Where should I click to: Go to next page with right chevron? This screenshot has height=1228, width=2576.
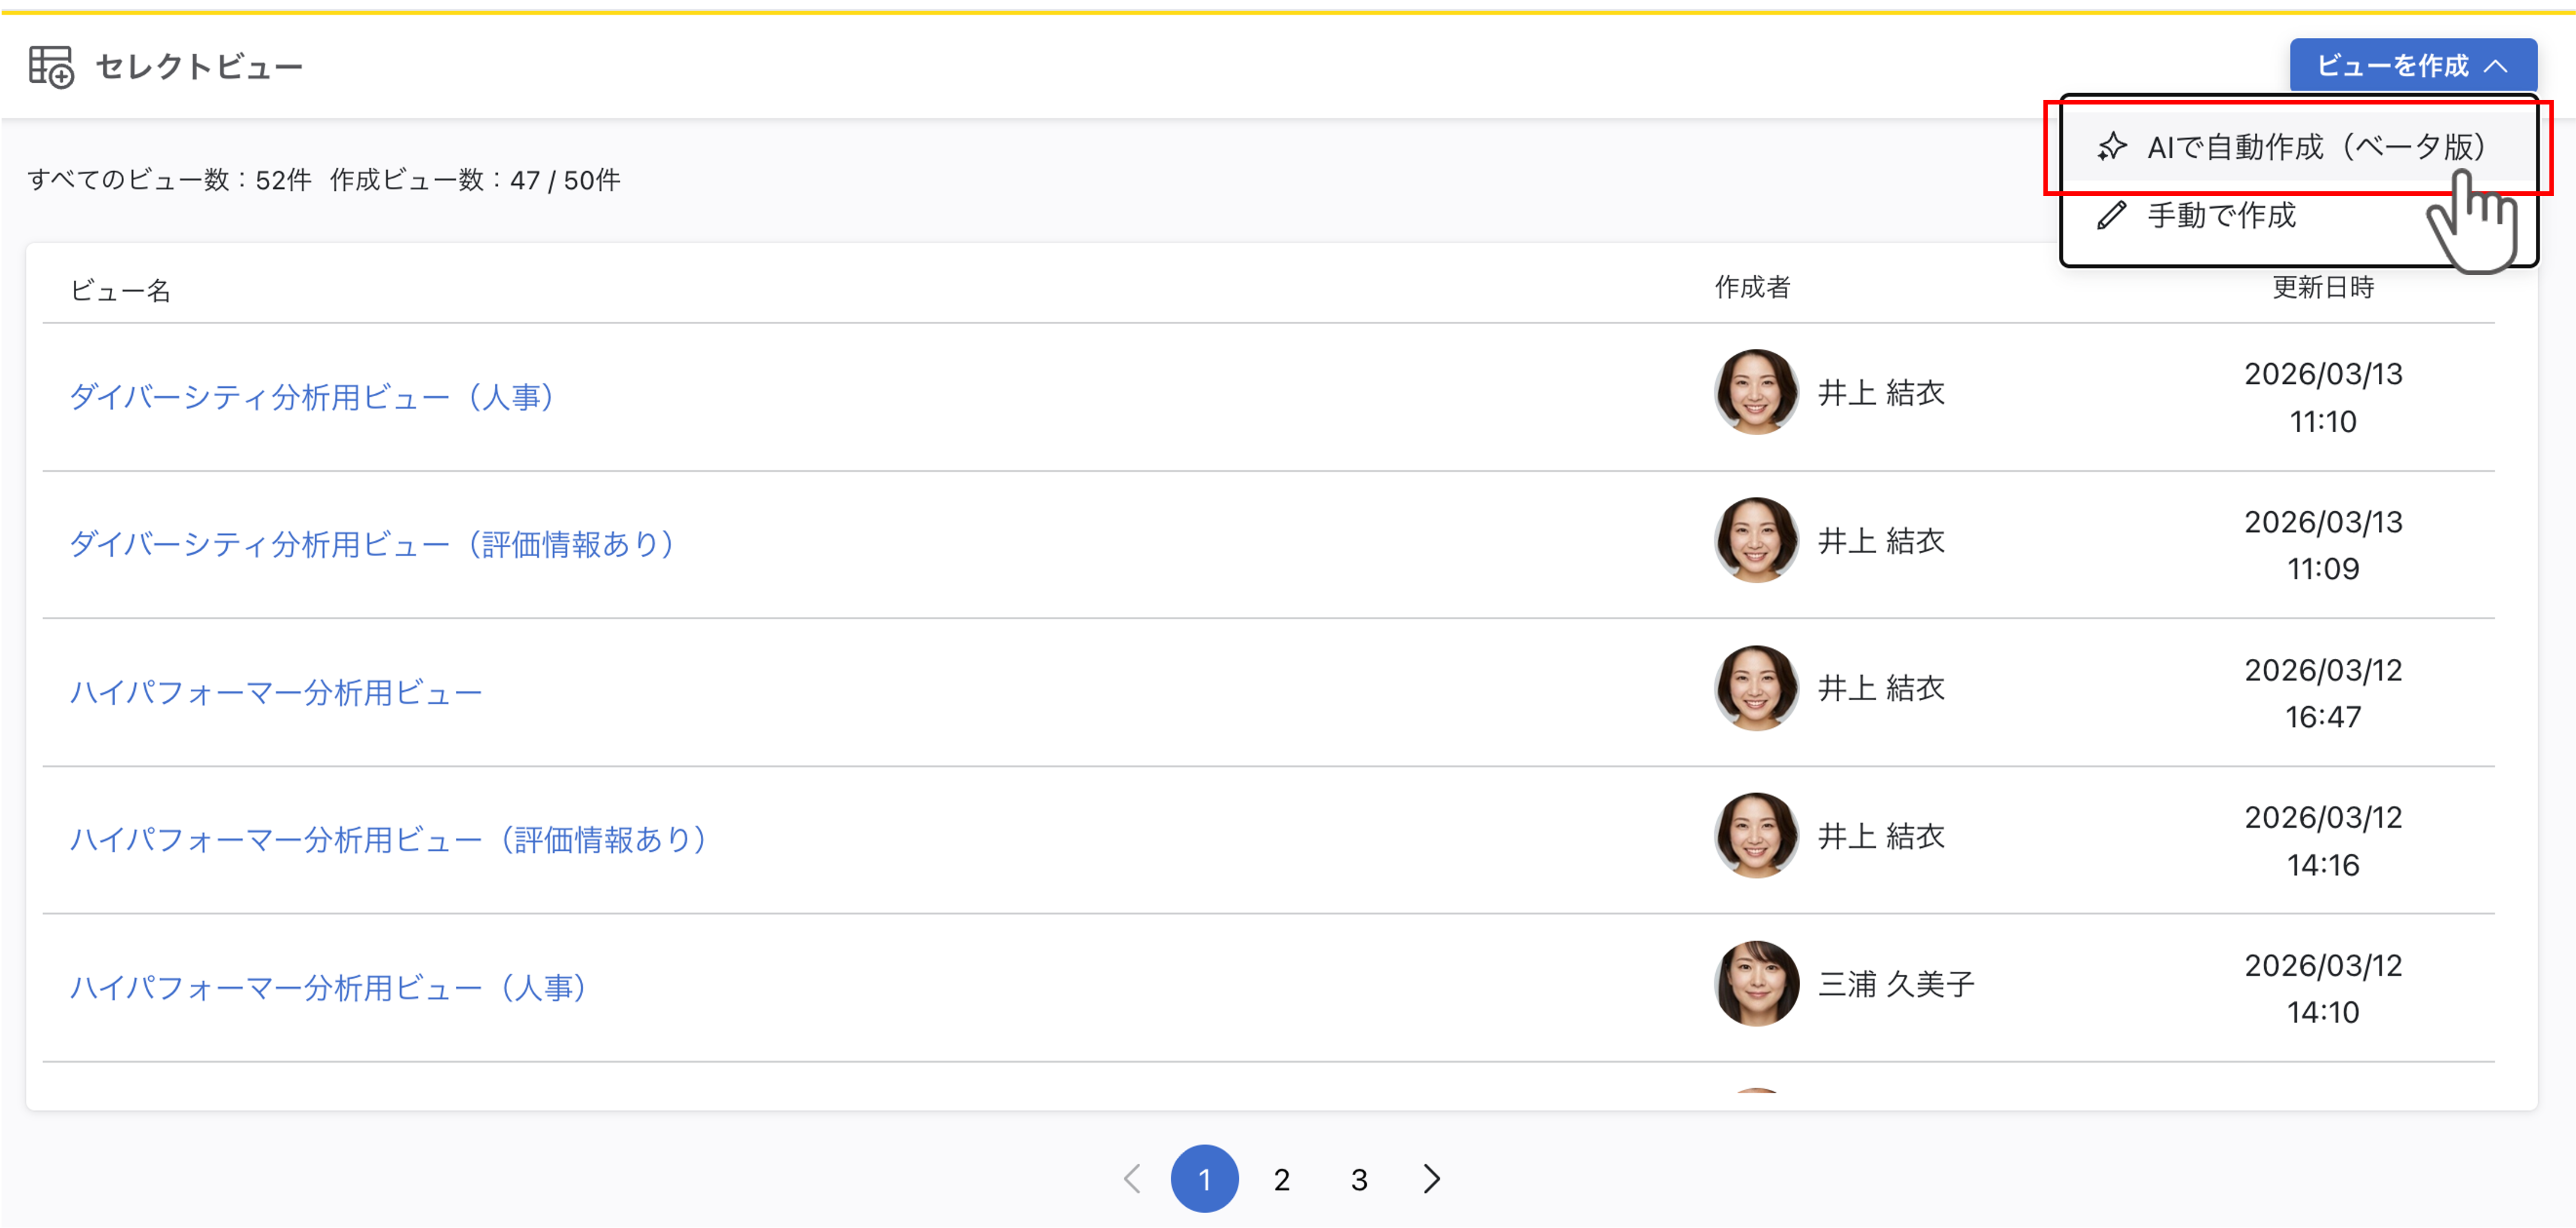(1432, 1179)
